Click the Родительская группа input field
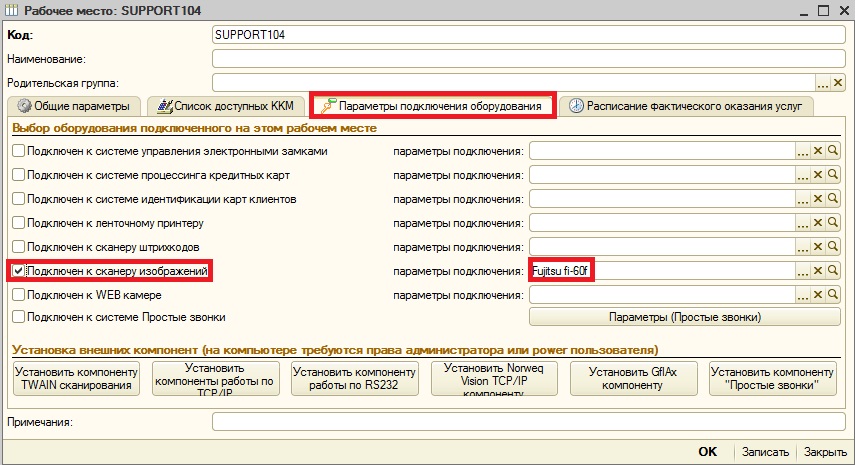 (514, 83)
